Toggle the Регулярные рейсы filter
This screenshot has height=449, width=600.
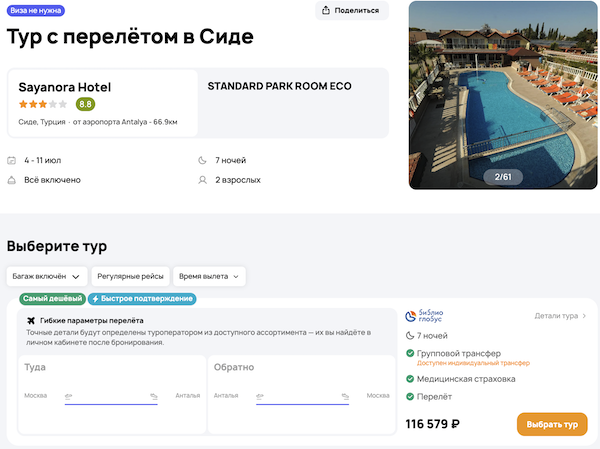coord(130,275)
